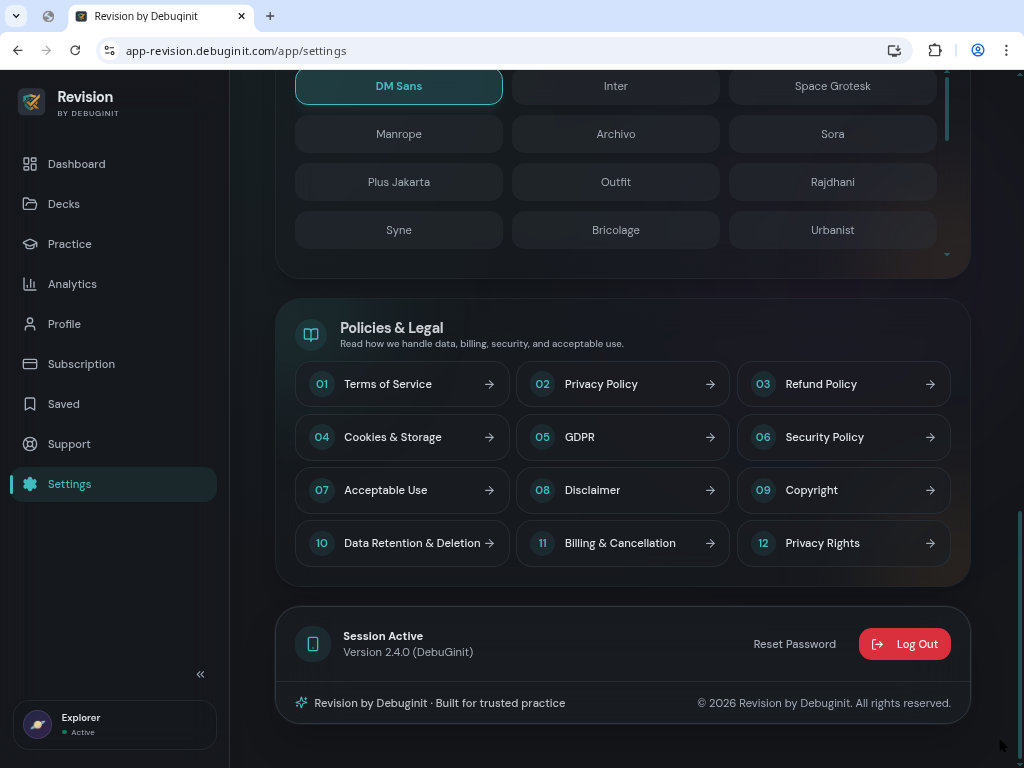The height and width of the screenshot is (768, 1024).
Task: Switch to the Manrope font
Action: [x=398, y=134]
